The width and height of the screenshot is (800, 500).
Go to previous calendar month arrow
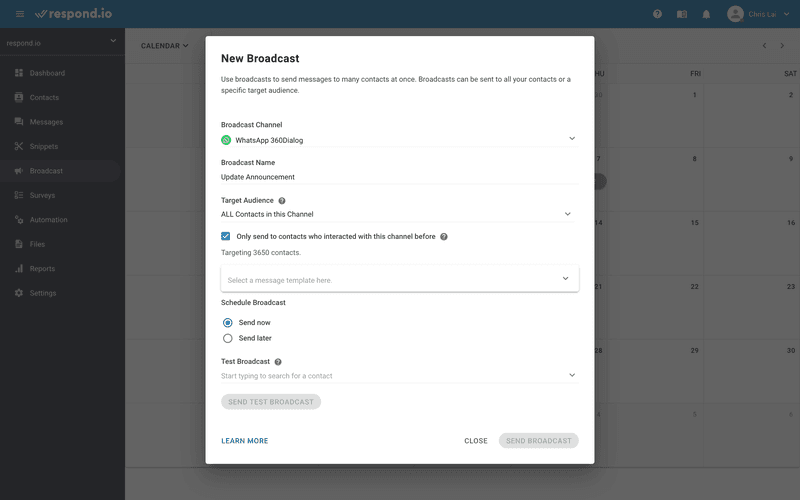coord(764,45)
